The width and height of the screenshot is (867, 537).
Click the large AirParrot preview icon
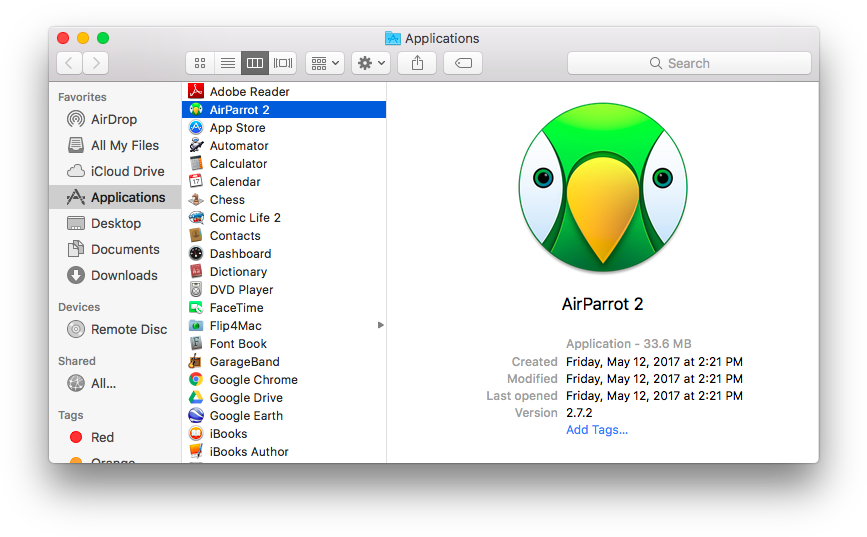pos(603,187)
